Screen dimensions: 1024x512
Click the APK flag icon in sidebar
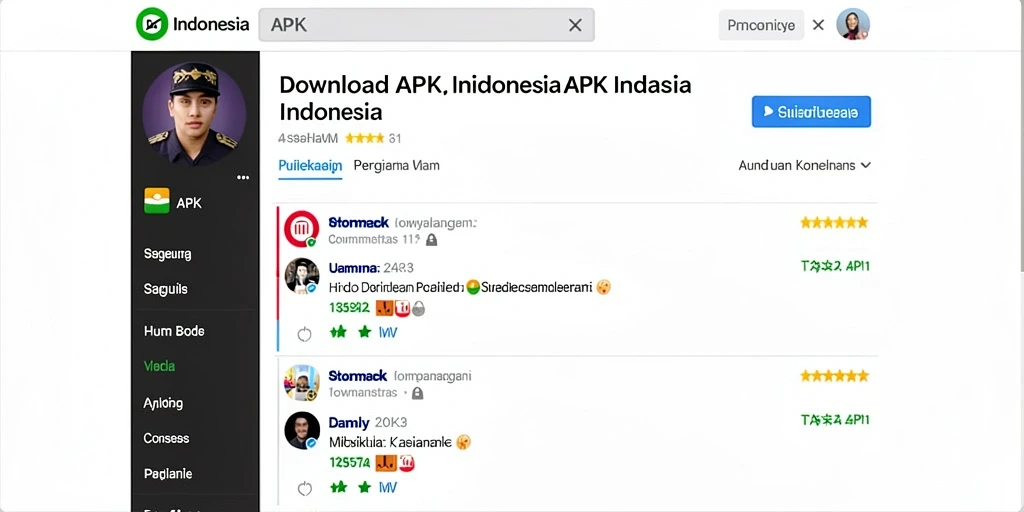(x=157, y=200)
